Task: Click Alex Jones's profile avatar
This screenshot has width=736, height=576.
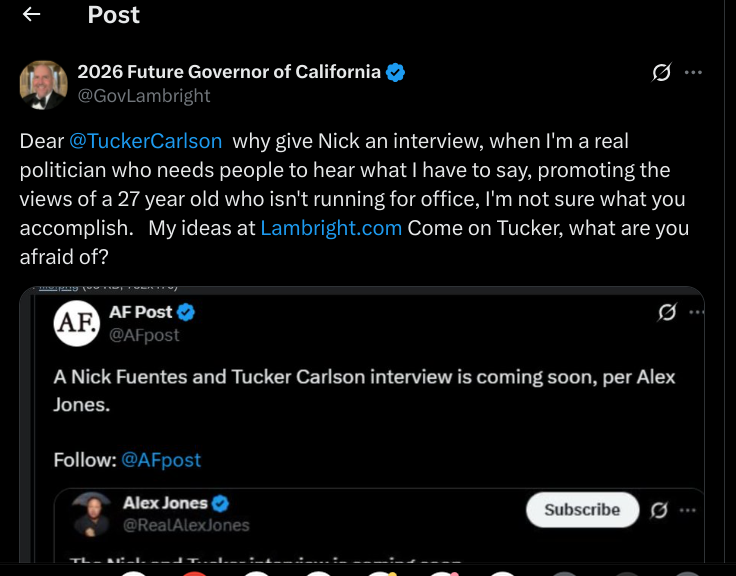Action: tap(93, 514)
